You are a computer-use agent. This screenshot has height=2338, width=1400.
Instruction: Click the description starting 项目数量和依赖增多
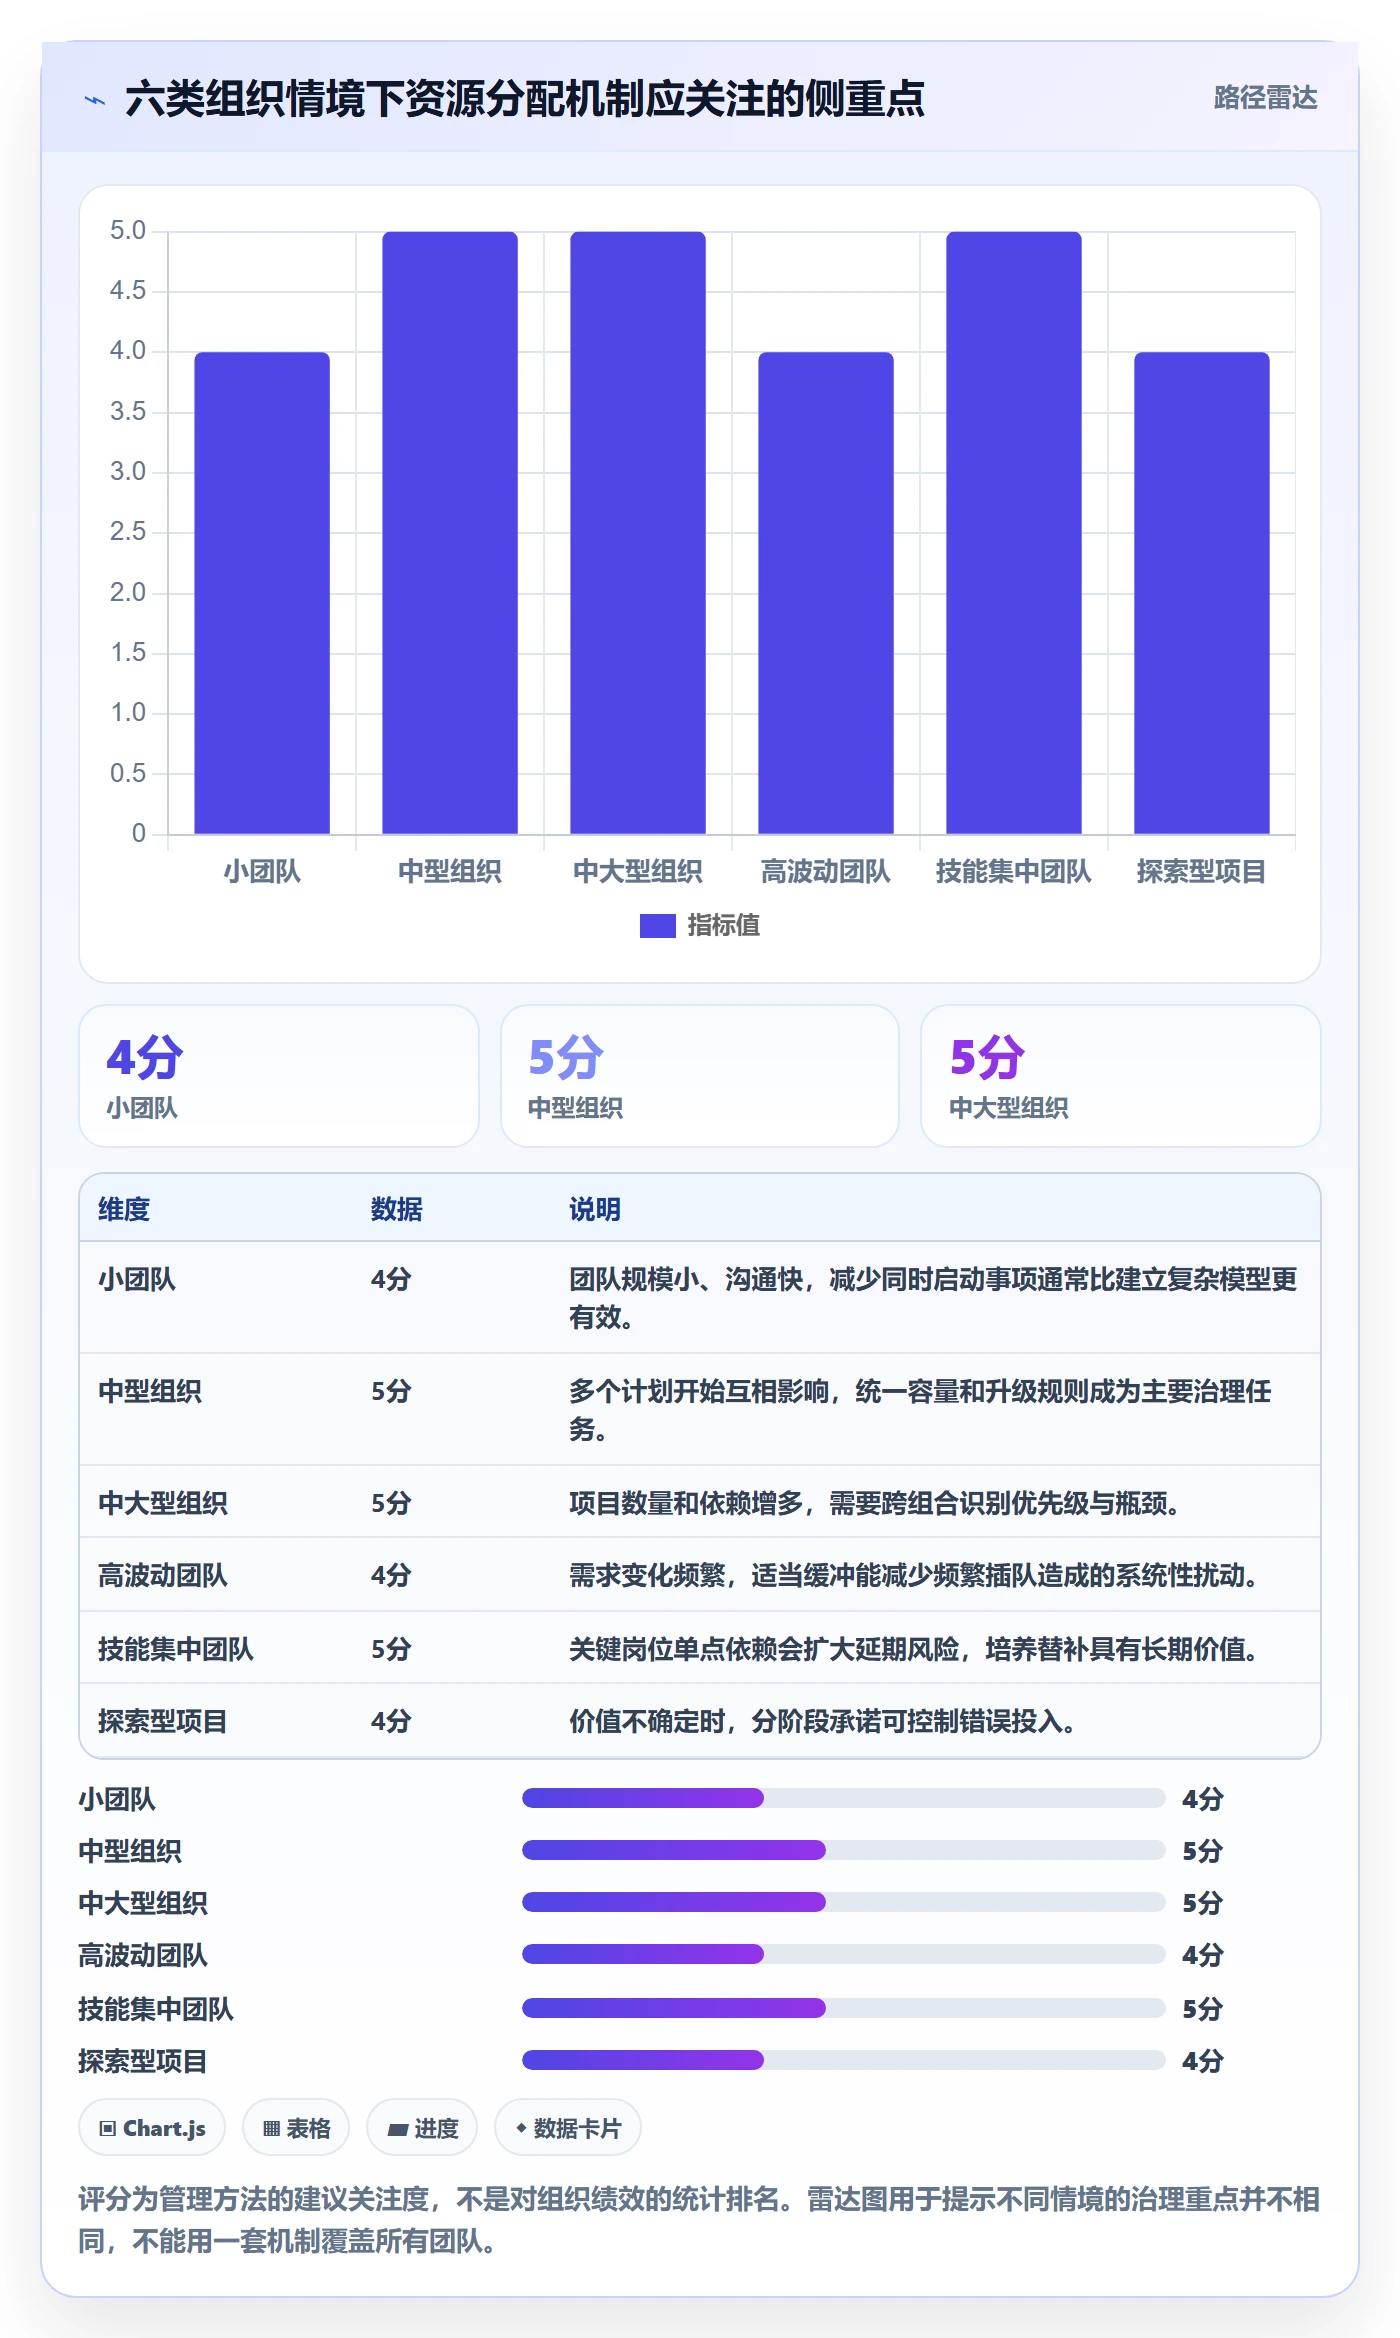[x=874, y=1503]
